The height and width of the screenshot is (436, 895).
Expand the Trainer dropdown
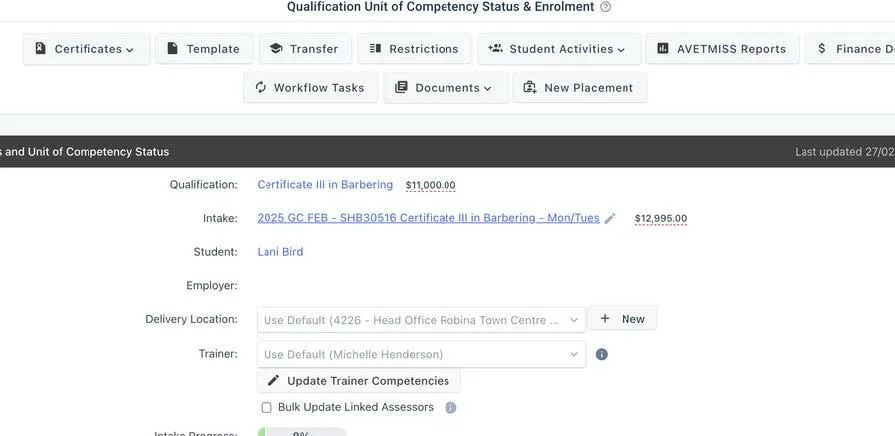pos(421,354)
